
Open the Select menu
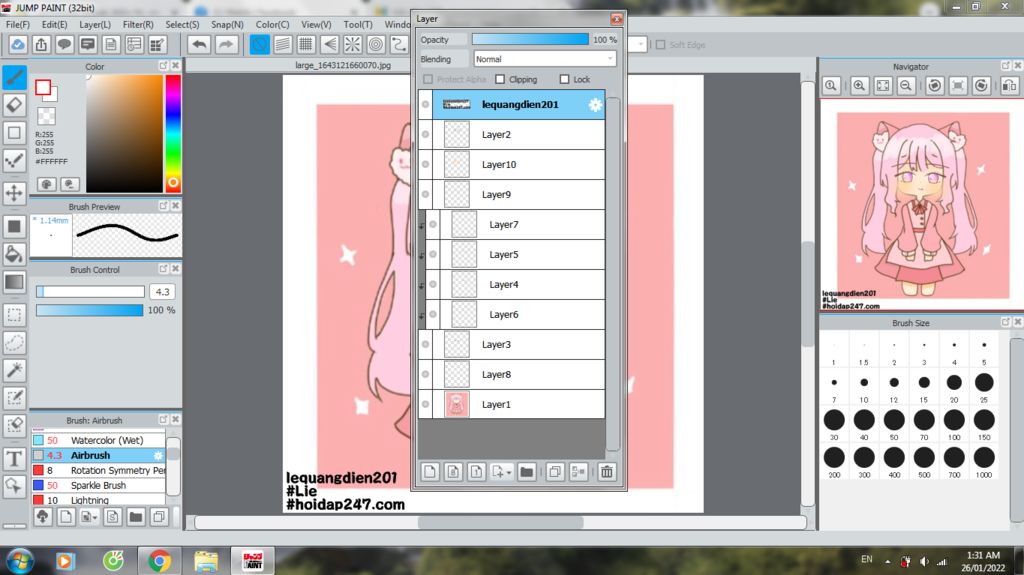[x=182, y=24]
